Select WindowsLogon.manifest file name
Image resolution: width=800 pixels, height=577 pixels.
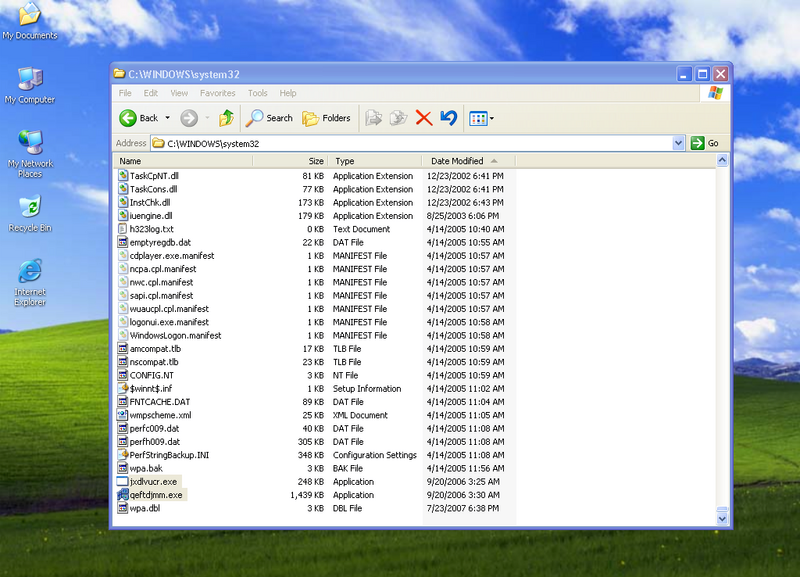tap(176, 335)
